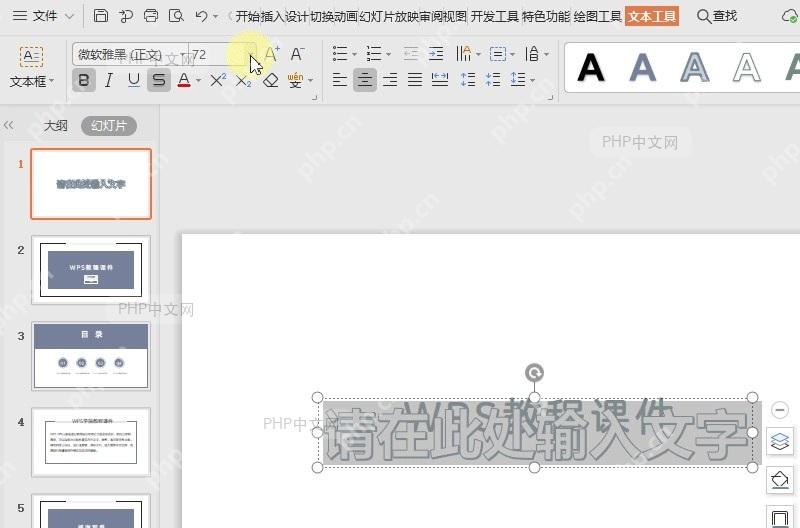
Task: Increase font size with A+ icon
Action: point(271,54)
